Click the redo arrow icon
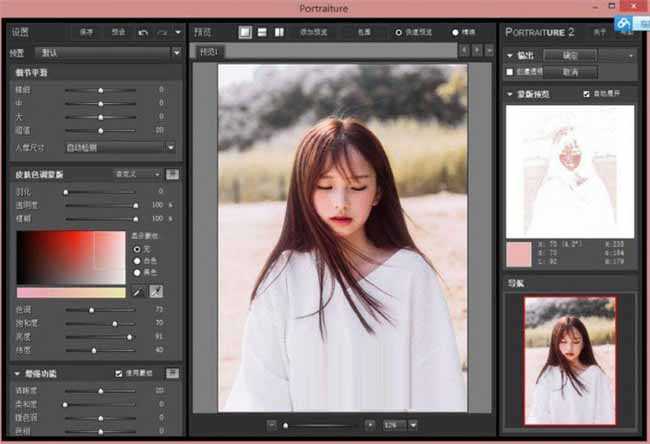This screenshot has height=444, width=650. 162,32
